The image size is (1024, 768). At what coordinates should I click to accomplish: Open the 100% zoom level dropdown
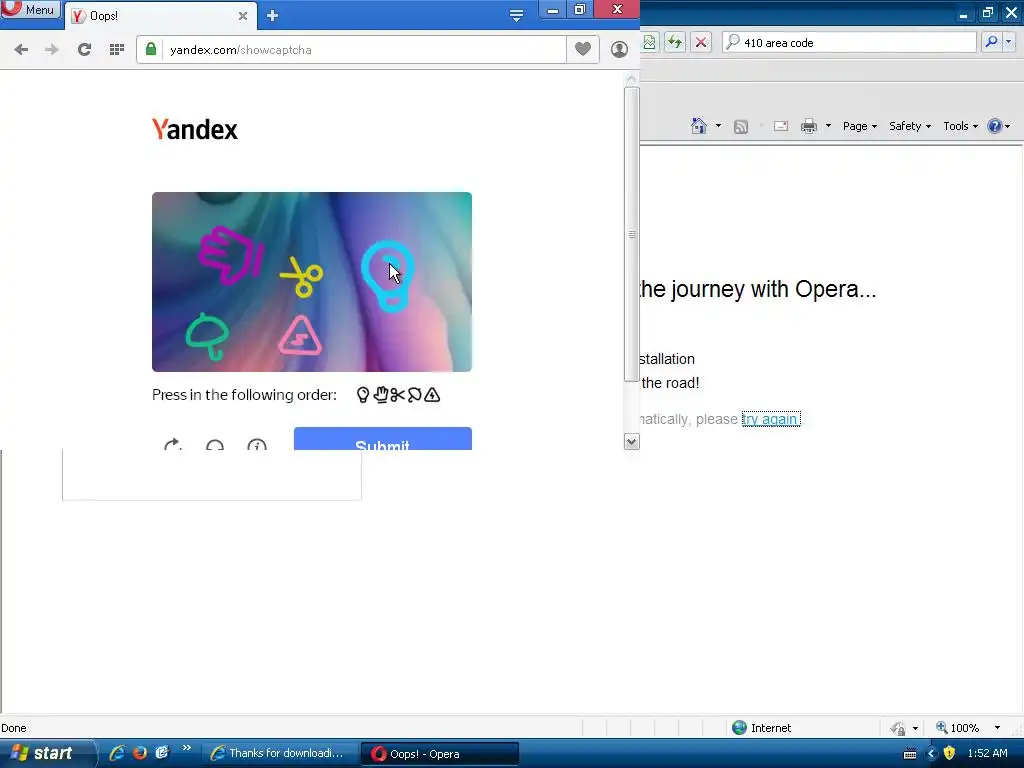(997, 728)
